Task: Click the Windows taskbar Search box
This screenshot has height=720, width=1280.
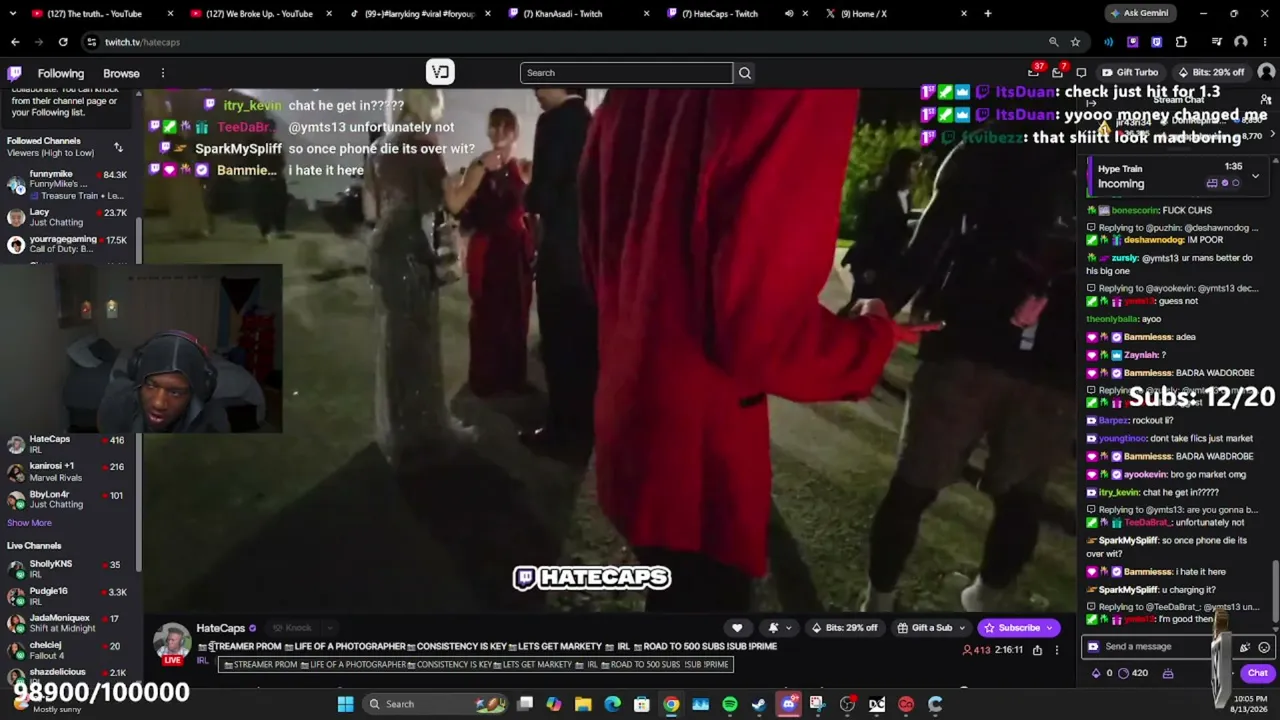Action: coord(435,704)
